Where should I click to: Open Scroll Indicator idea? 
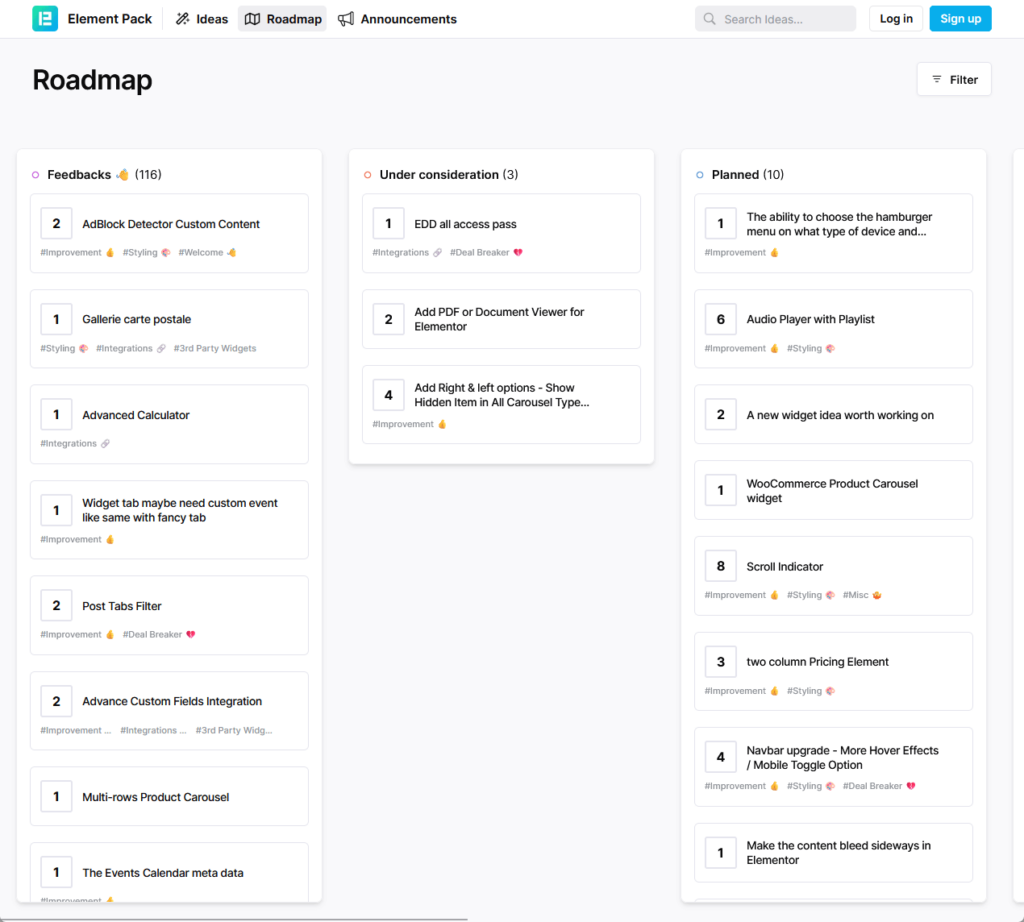[x=784, y=567]
